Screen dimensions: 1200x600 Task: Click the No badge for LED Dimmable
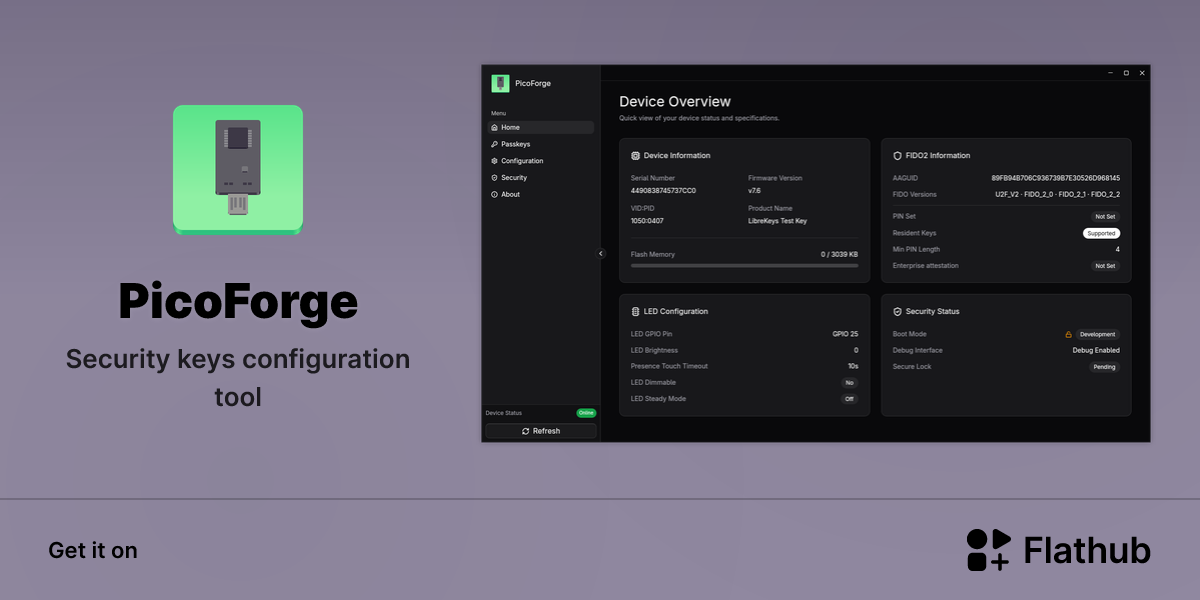click(849, 383)
